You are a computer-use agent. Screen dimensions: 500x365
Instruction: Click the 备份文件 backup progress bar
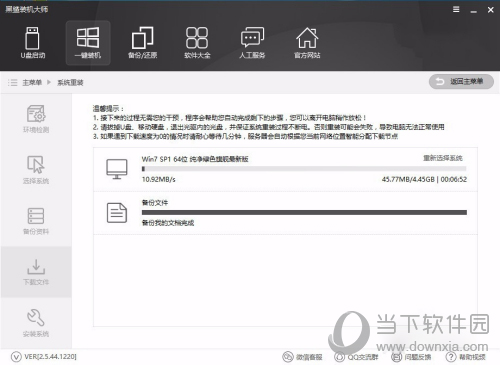[x=304, y=212]
